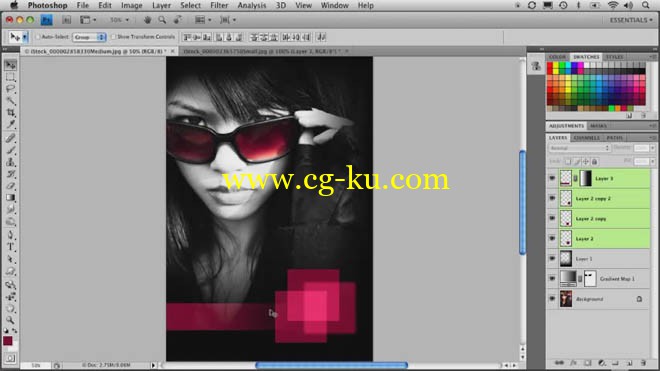This screenshot has width=660, height=371.
Task: Select the Healing Brush tool
Action: click(11, 138)
